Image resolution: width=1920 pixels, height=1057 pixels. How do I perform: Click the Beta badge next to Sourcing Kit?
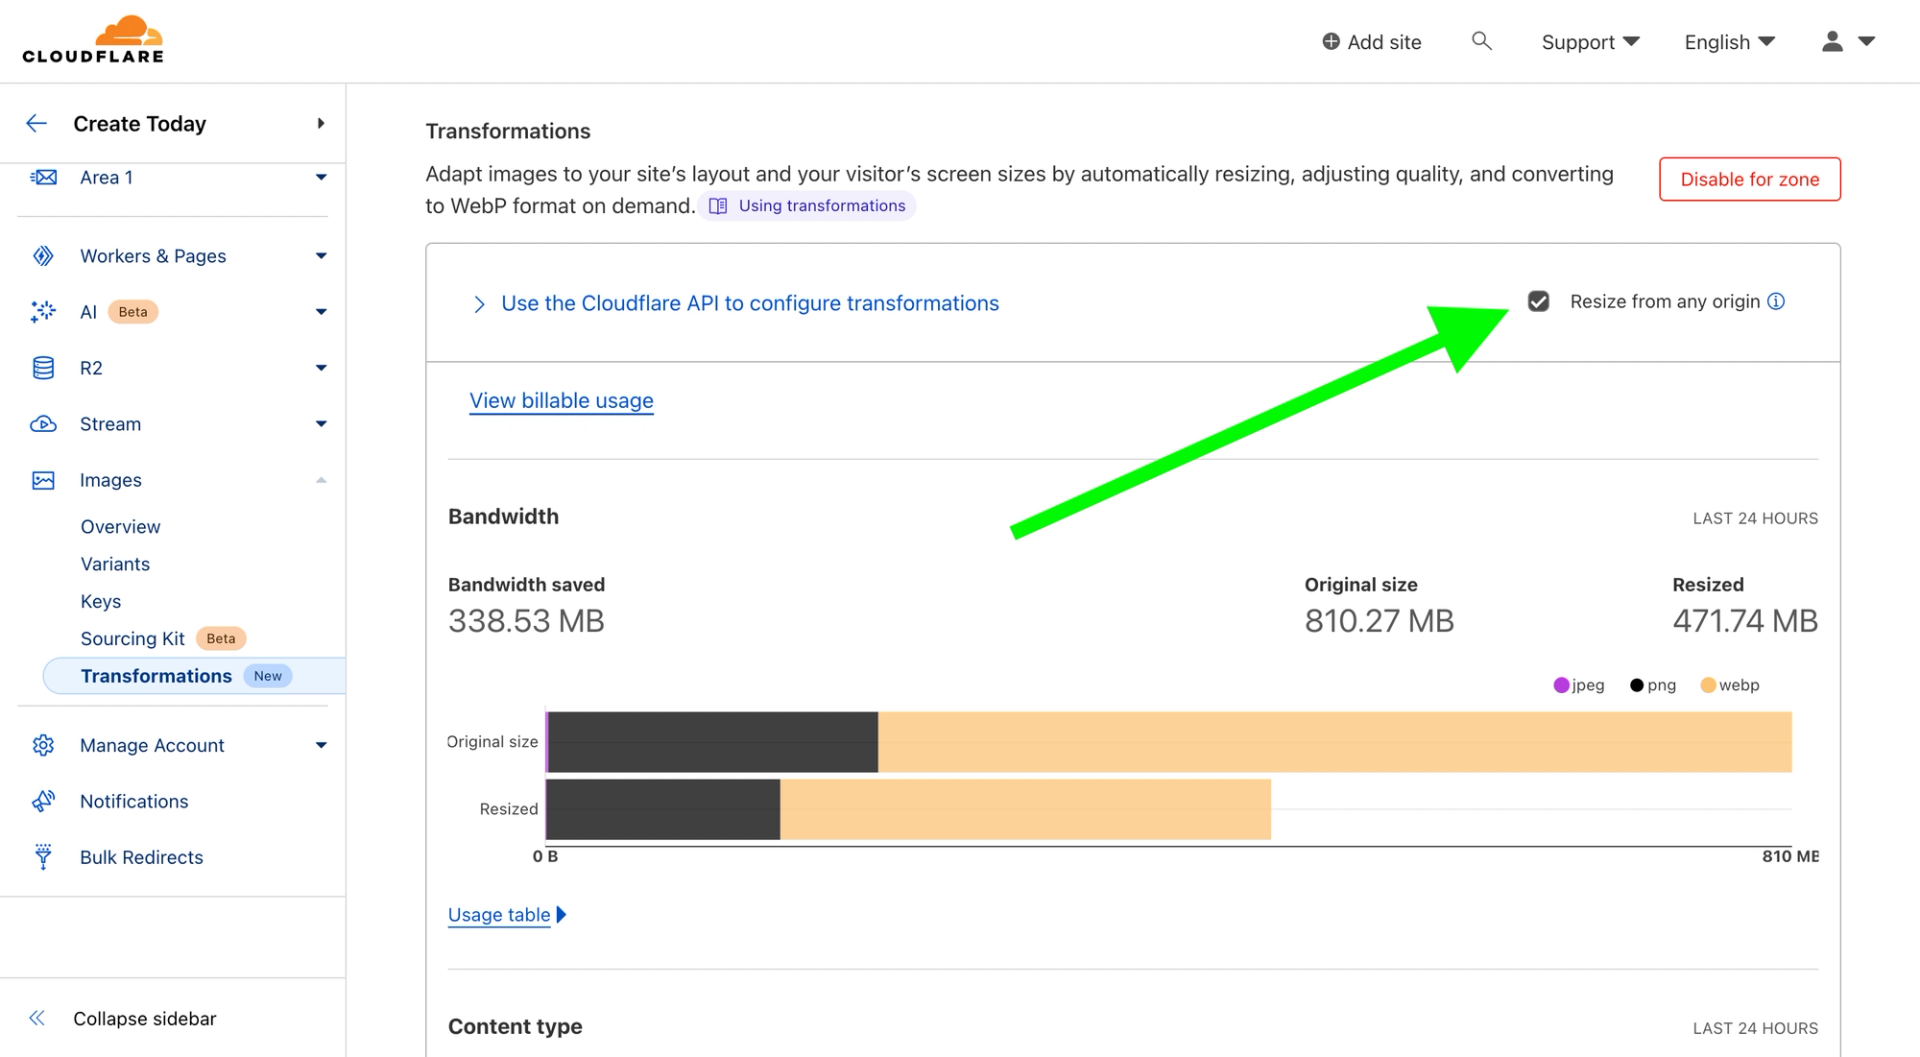221,638
